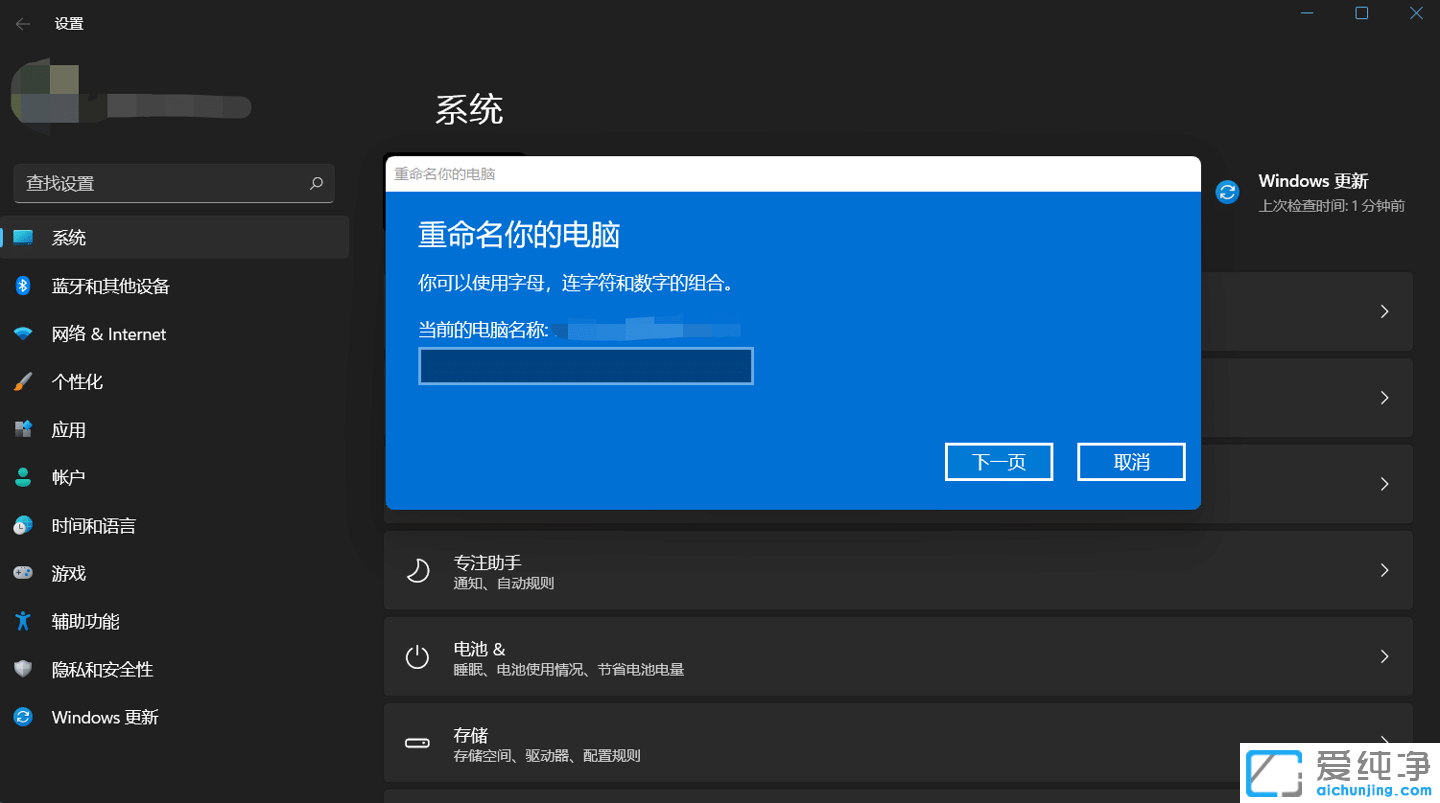Open 隐私和安全性 shield icon
Image resolution: width=1440 pixels, height=803 pixels.
point(22,669)
